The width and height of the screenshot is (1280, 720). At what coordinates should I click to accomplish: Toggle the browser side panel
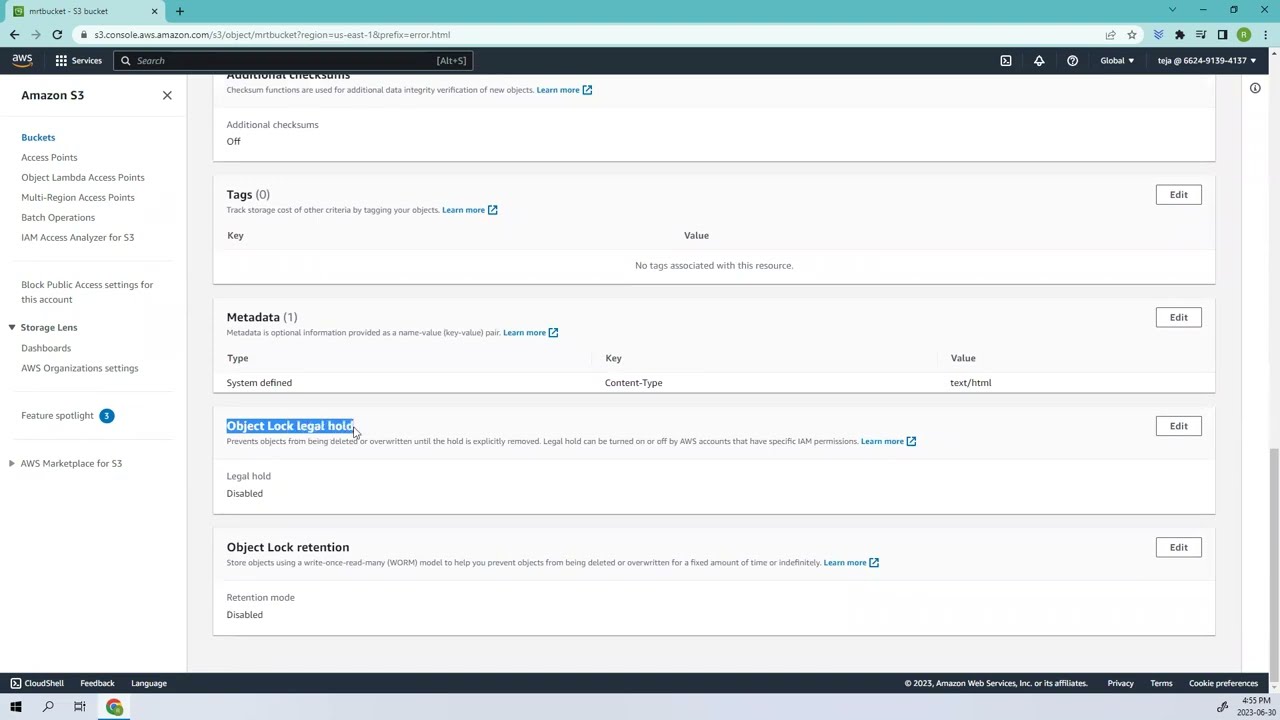1222,35
